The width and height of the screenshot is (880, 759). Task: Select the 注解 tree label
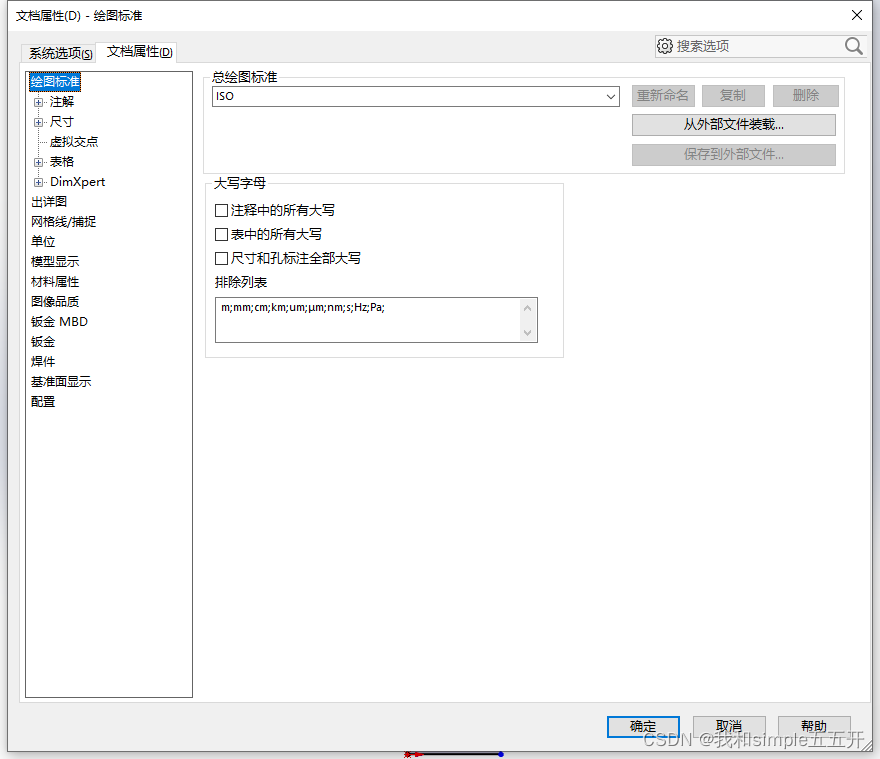coord(62,102)
